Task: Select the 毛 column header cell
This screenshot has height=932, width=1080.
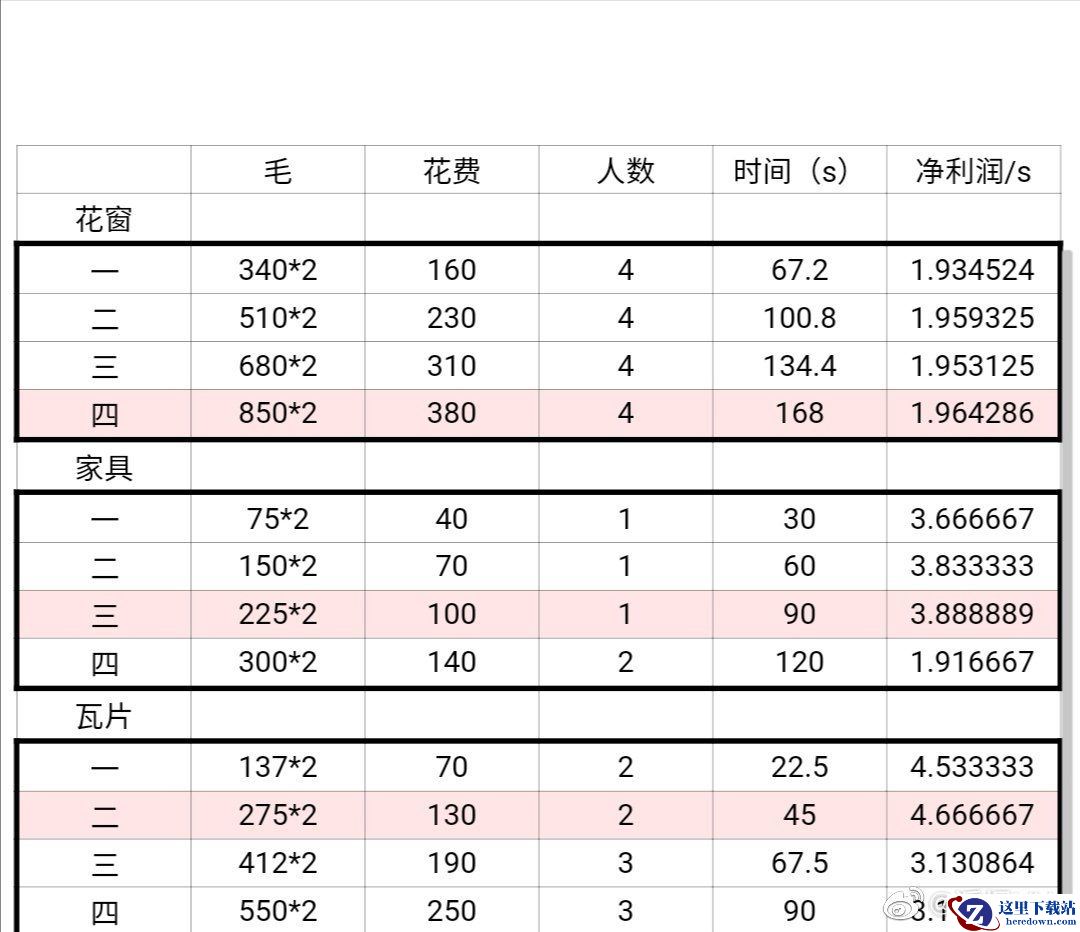Action: (278, 171)
